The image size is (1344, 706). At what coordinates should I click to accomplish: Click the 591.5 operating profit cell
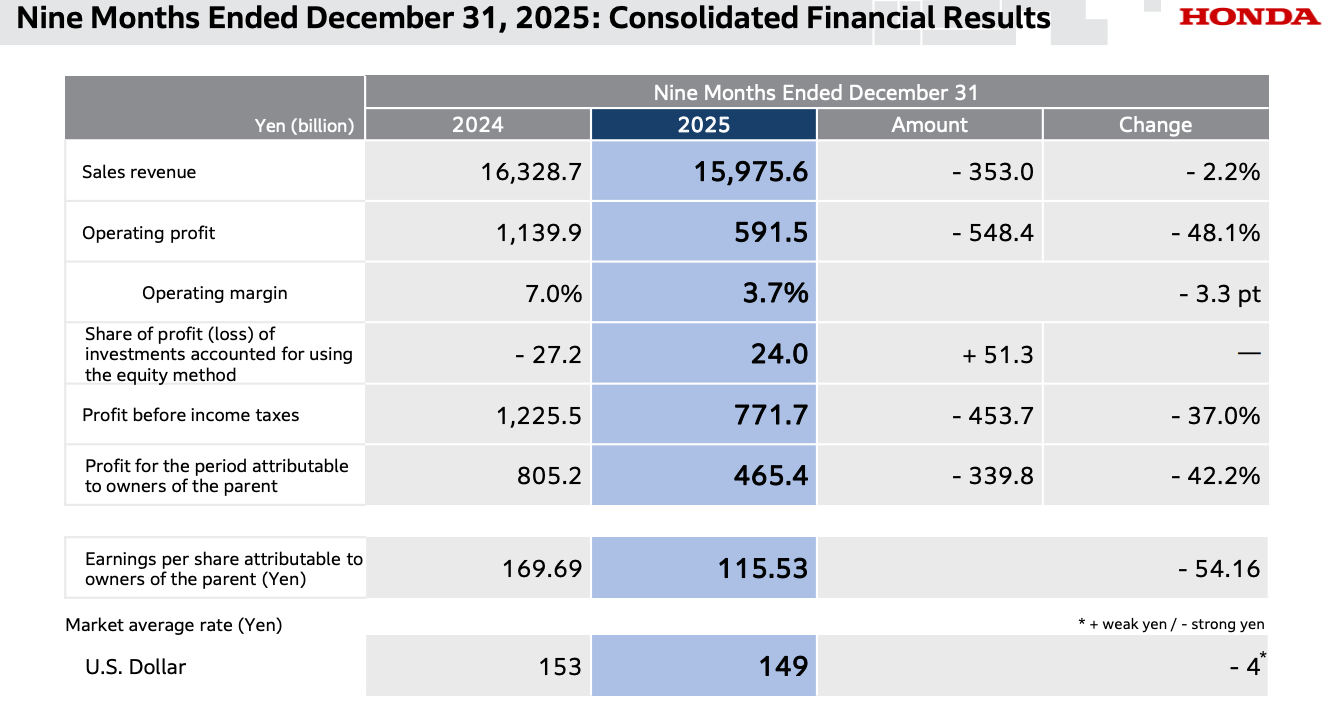point(771,233)
